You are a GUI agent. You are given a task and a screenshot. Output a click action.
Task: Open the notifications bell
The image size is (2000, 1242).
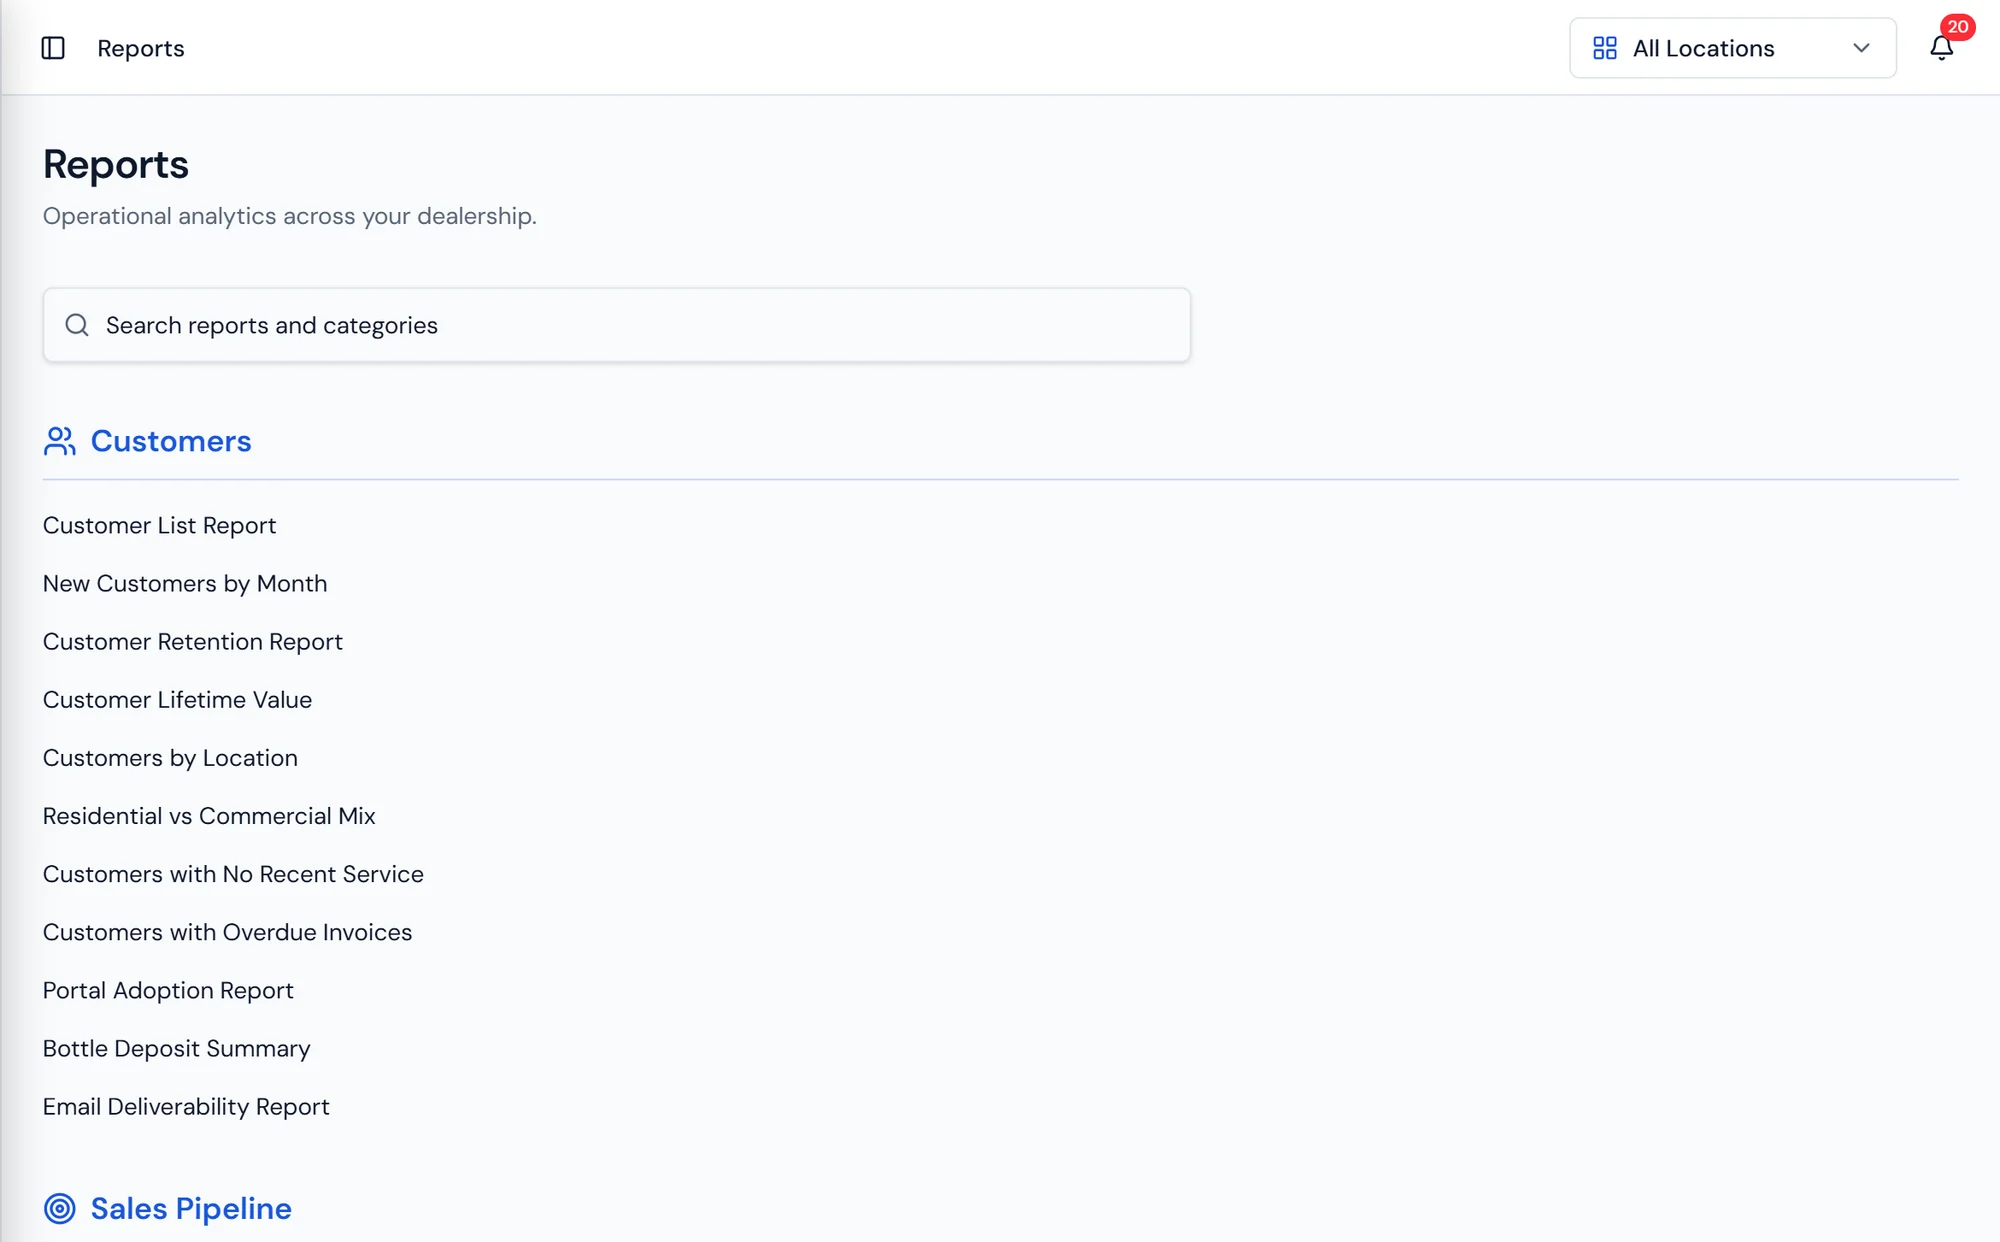[x=1941, y=48]
